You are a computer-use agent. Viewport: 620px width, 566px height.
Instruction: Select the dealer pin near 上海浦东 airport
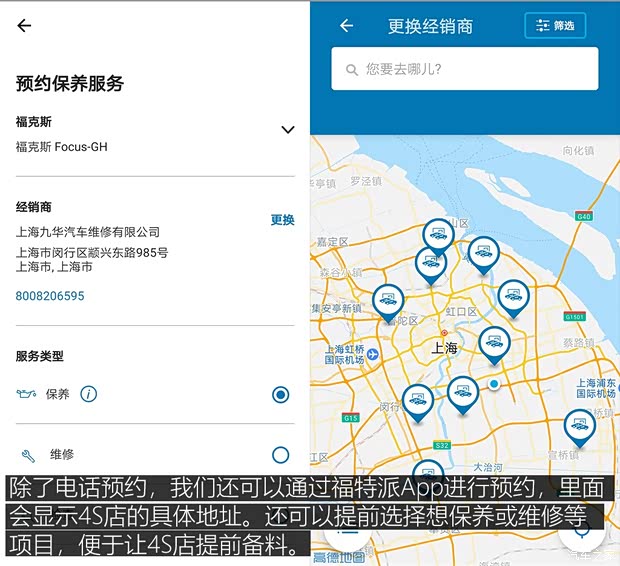pos(579,426)
